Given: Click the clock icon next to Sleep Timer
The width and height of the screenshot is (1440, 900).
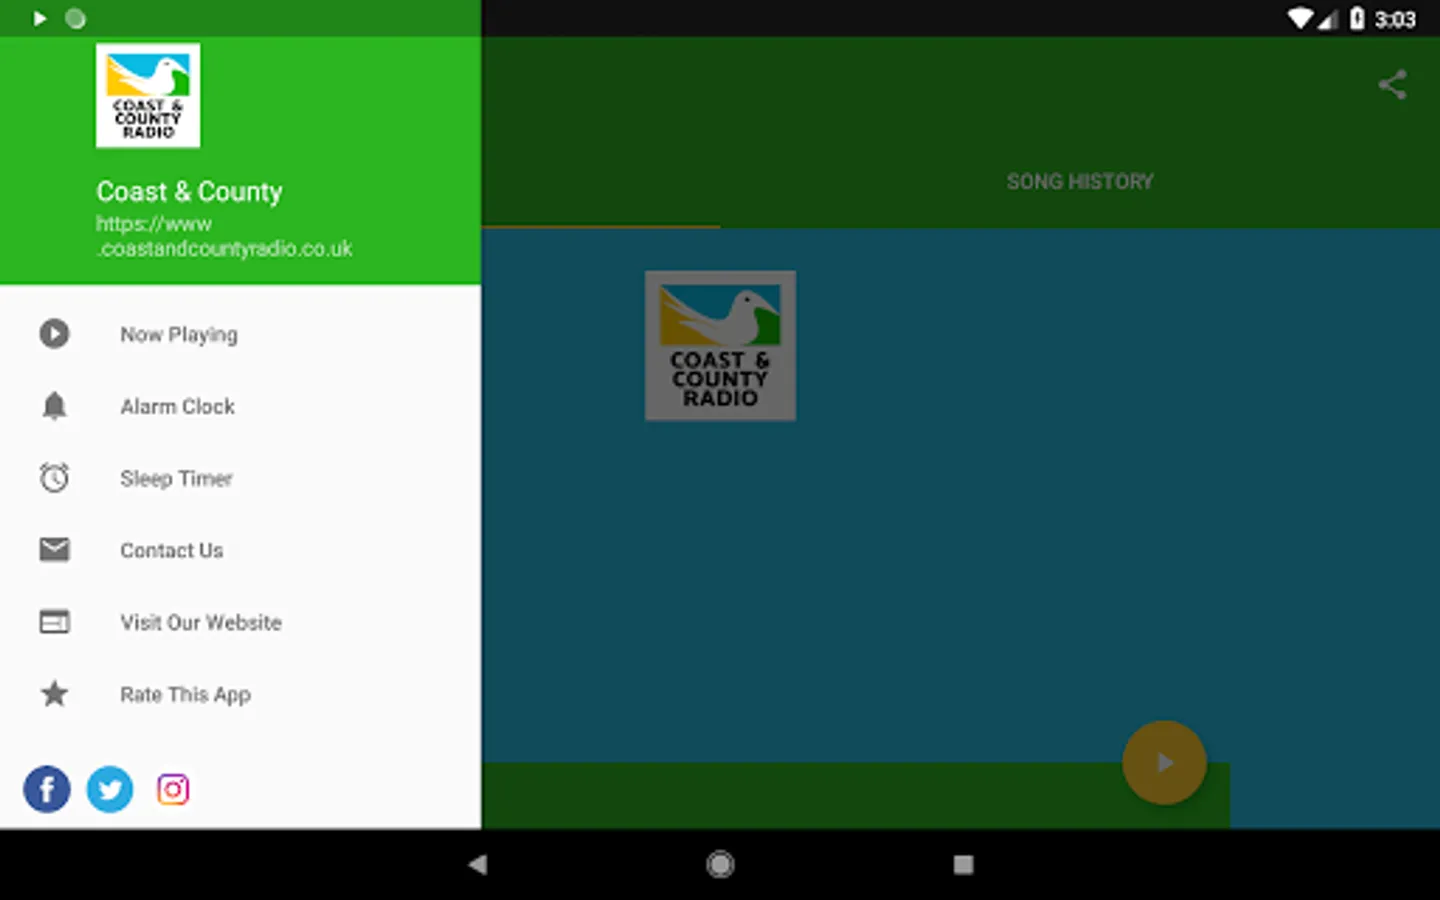Looking at the screenshot, I should pos(55,478).
